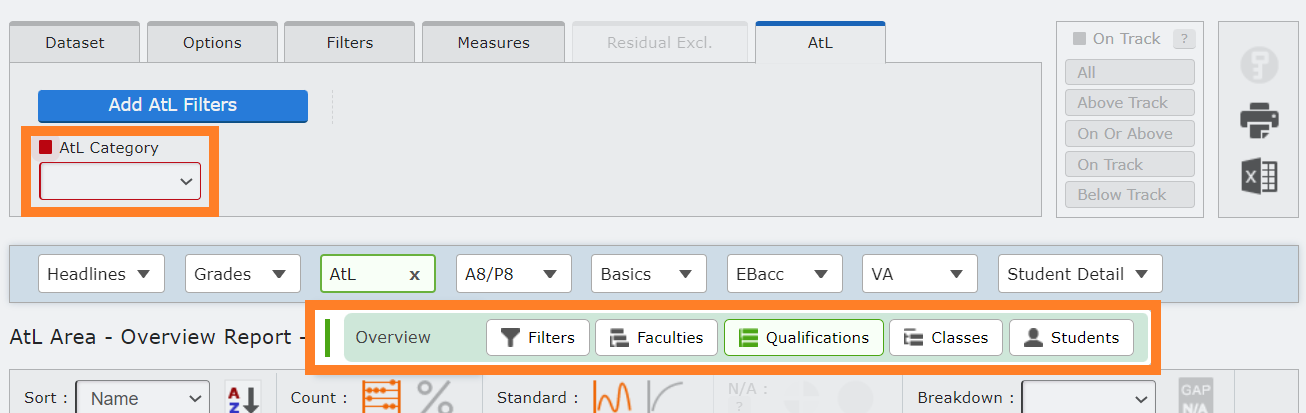Screen dimensions: 1306x413
Task: Switch count display to percentage icon
Action: tap(435, 397)
